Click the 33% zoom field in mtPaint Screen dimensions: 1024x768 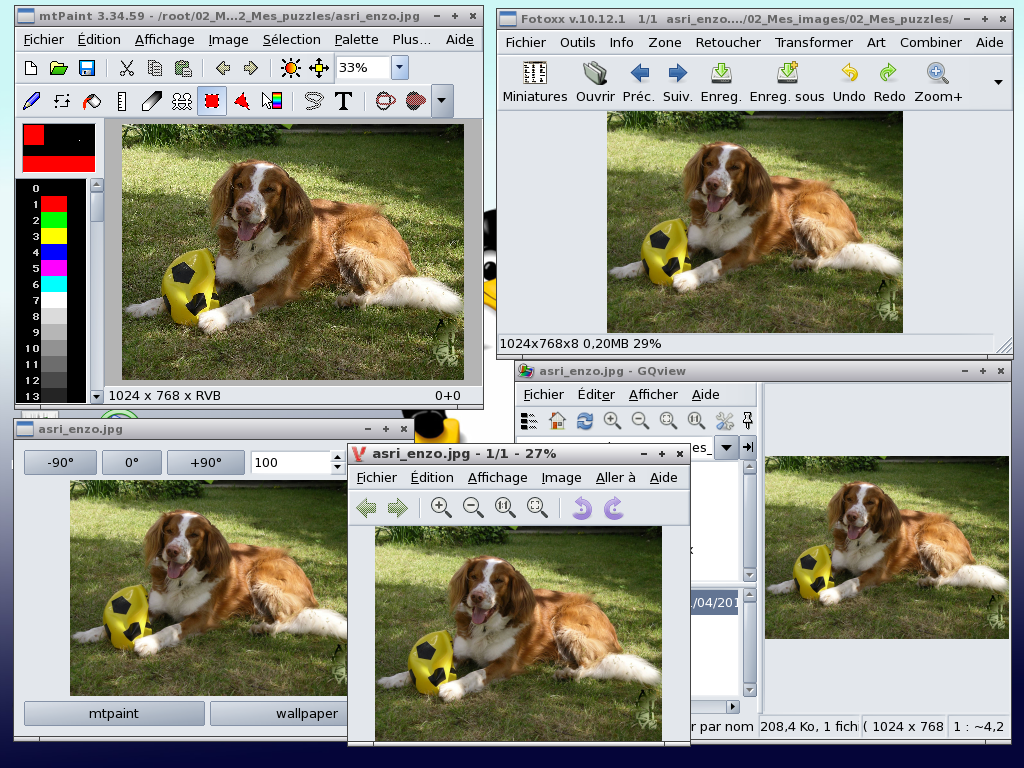tap(364, 67)
